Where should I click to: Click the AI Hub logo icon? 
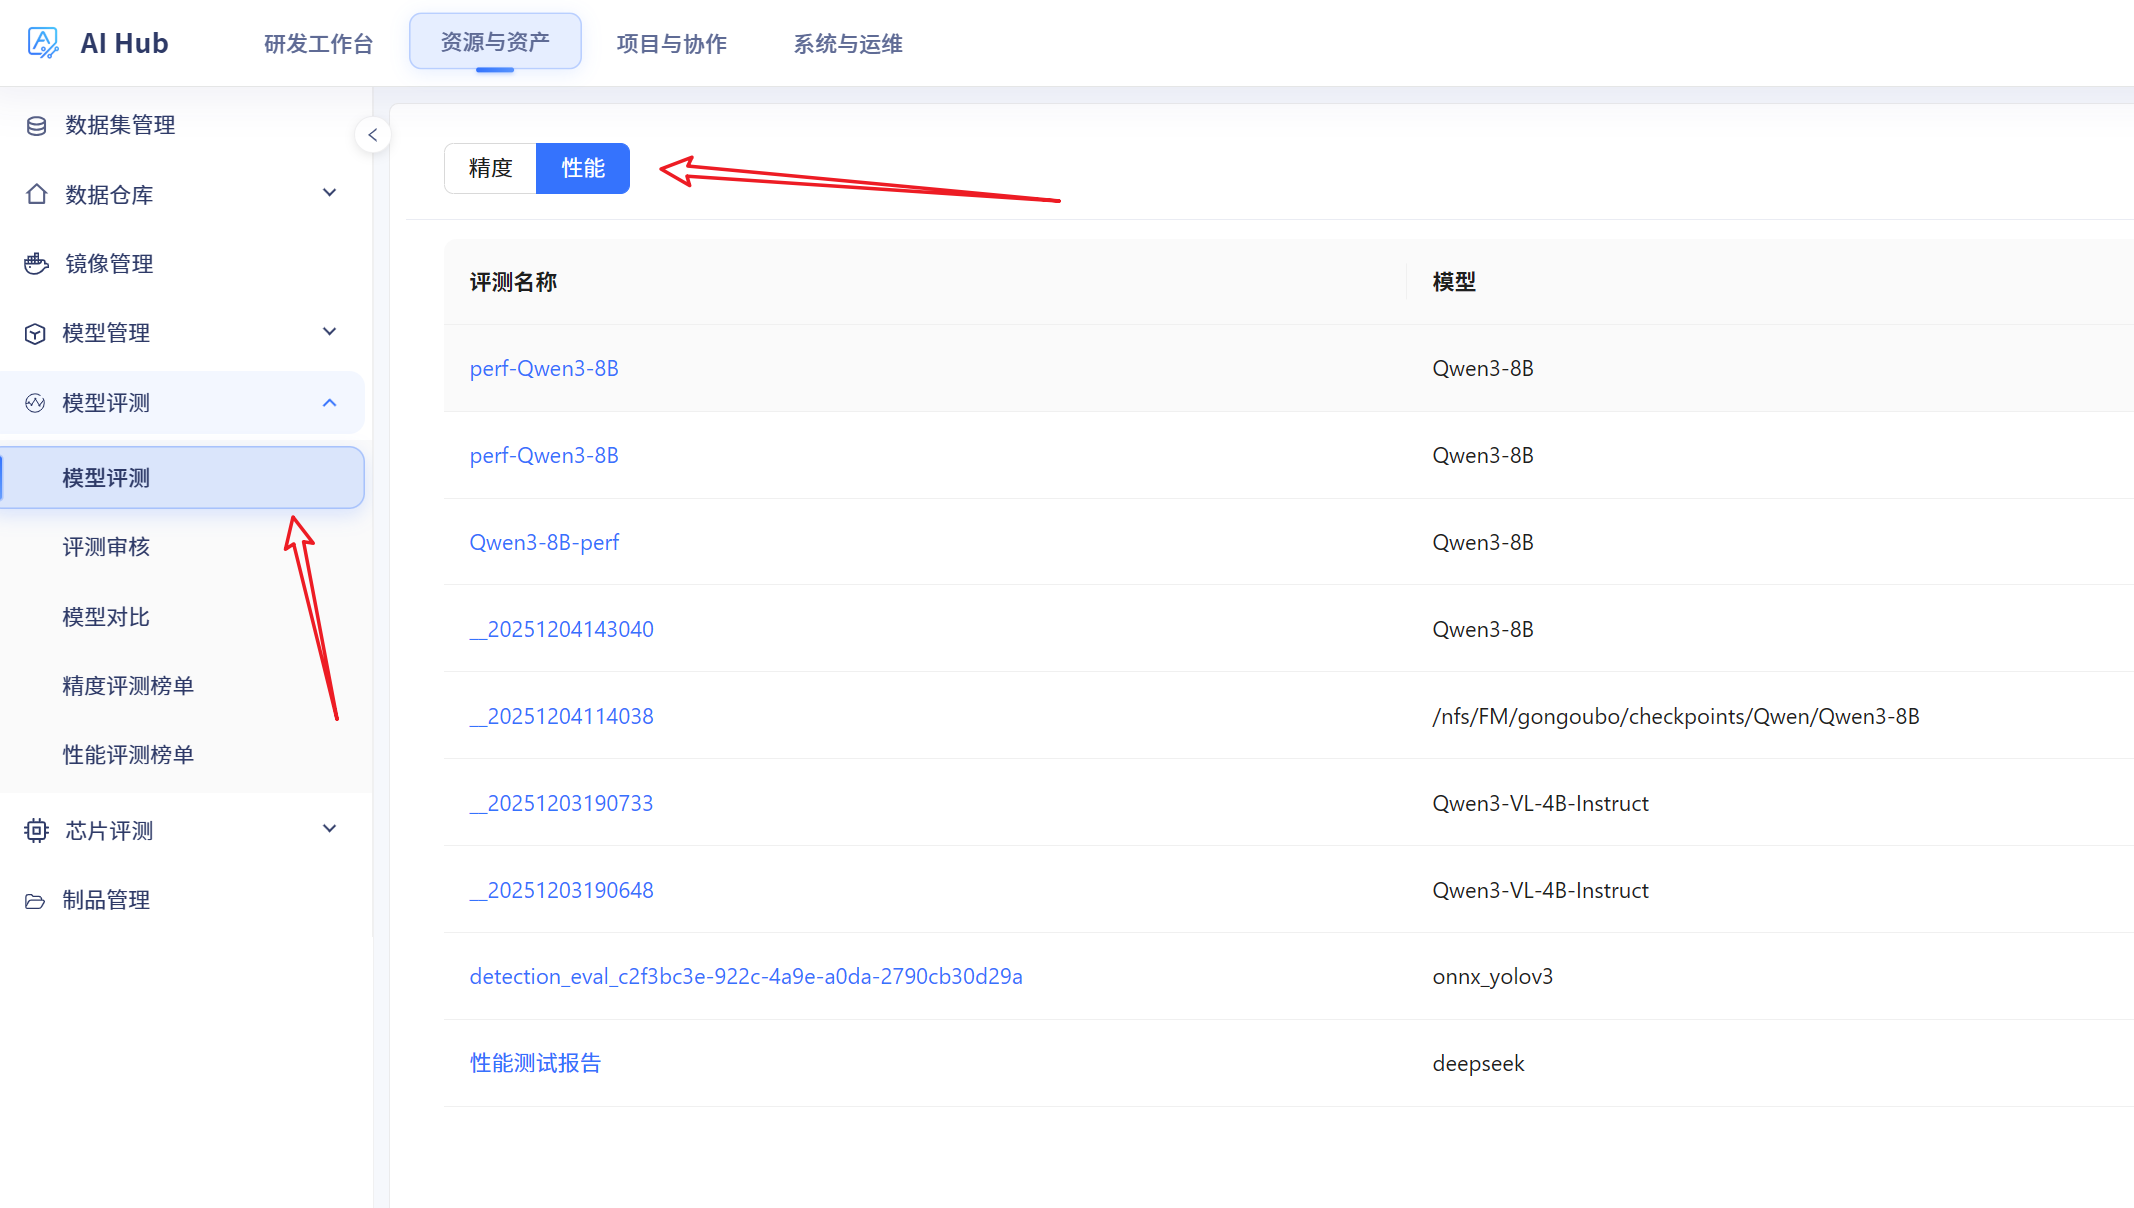(x=43, y=43)
